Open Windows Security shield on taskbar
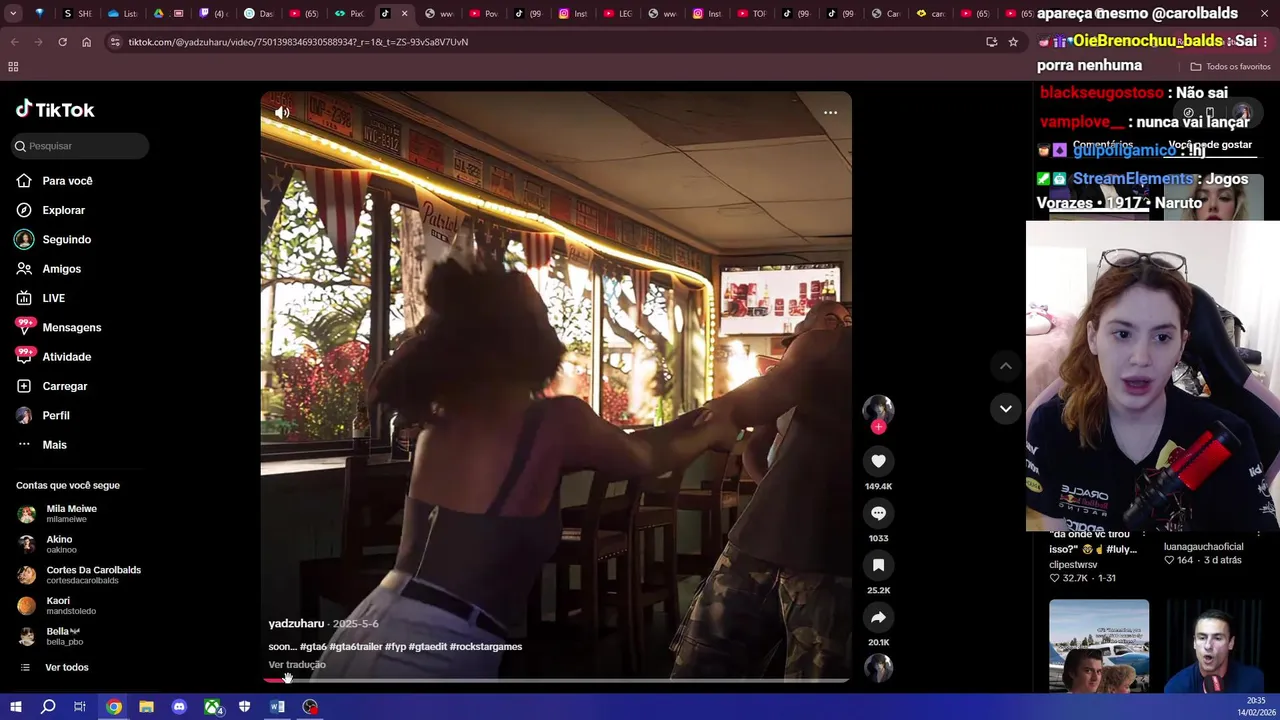 [x=244, y=707]
